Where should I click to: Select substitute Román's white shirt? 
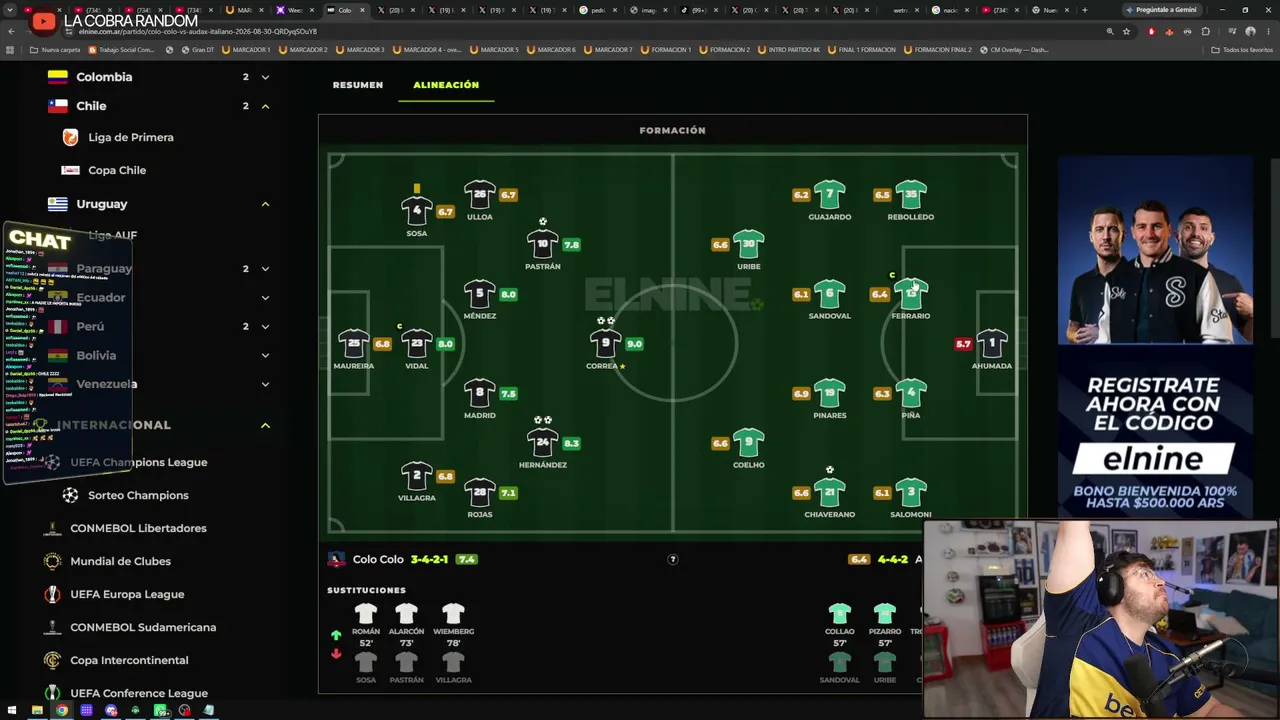click(x=366, y=613)
